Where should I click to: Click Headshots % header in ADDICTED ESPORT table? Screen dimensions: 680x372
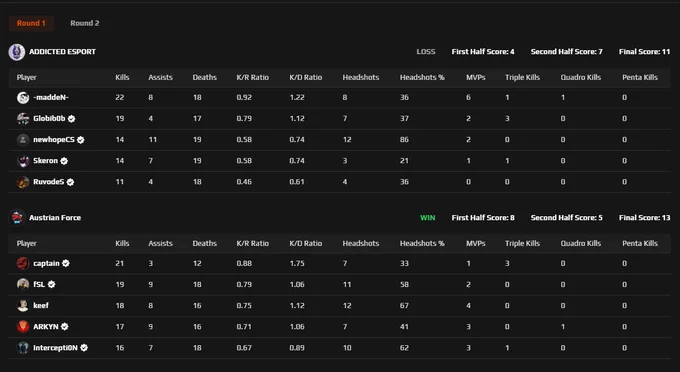[422, 77]
